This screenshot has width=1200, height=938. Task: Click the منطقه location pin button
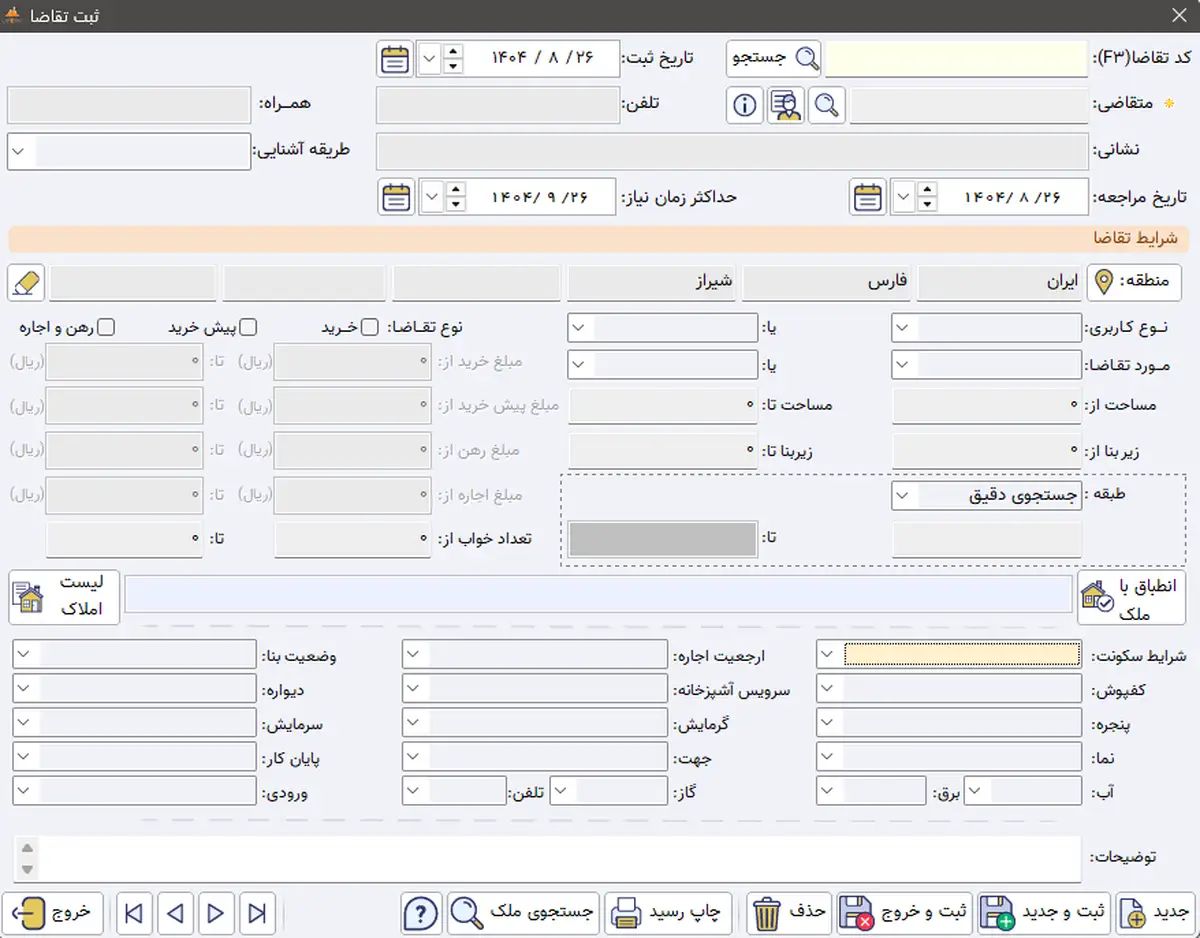pyautogui.click(x=1104, y=283)
